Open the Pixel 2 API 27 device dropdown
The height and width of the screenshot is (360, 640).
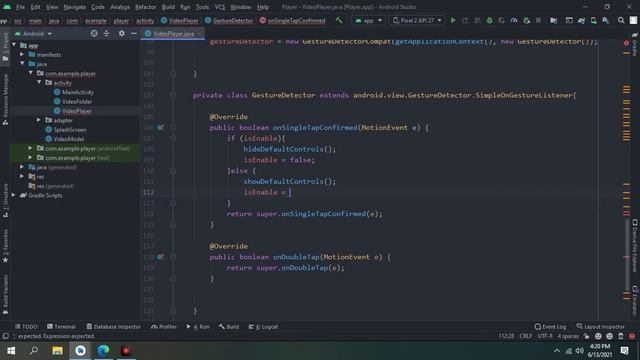(x=417, y=20)
